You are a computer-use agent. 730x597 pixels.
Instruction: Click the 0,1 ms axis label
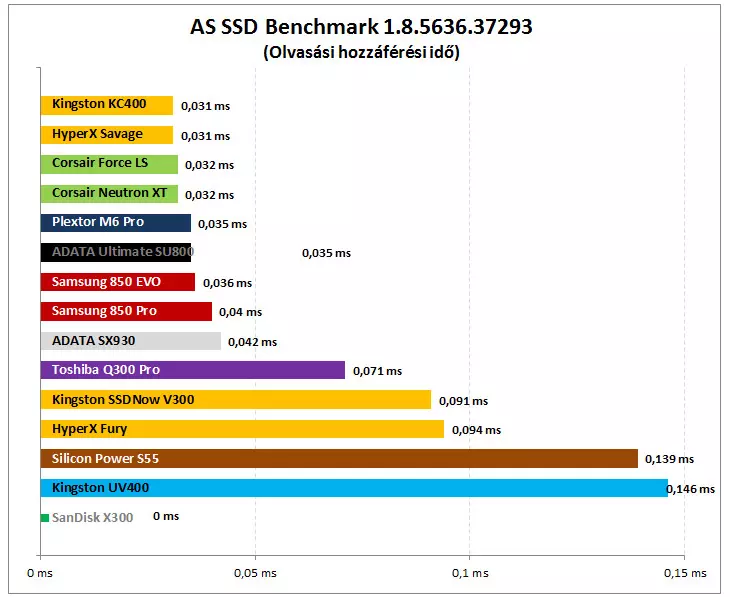coord(470,573)
